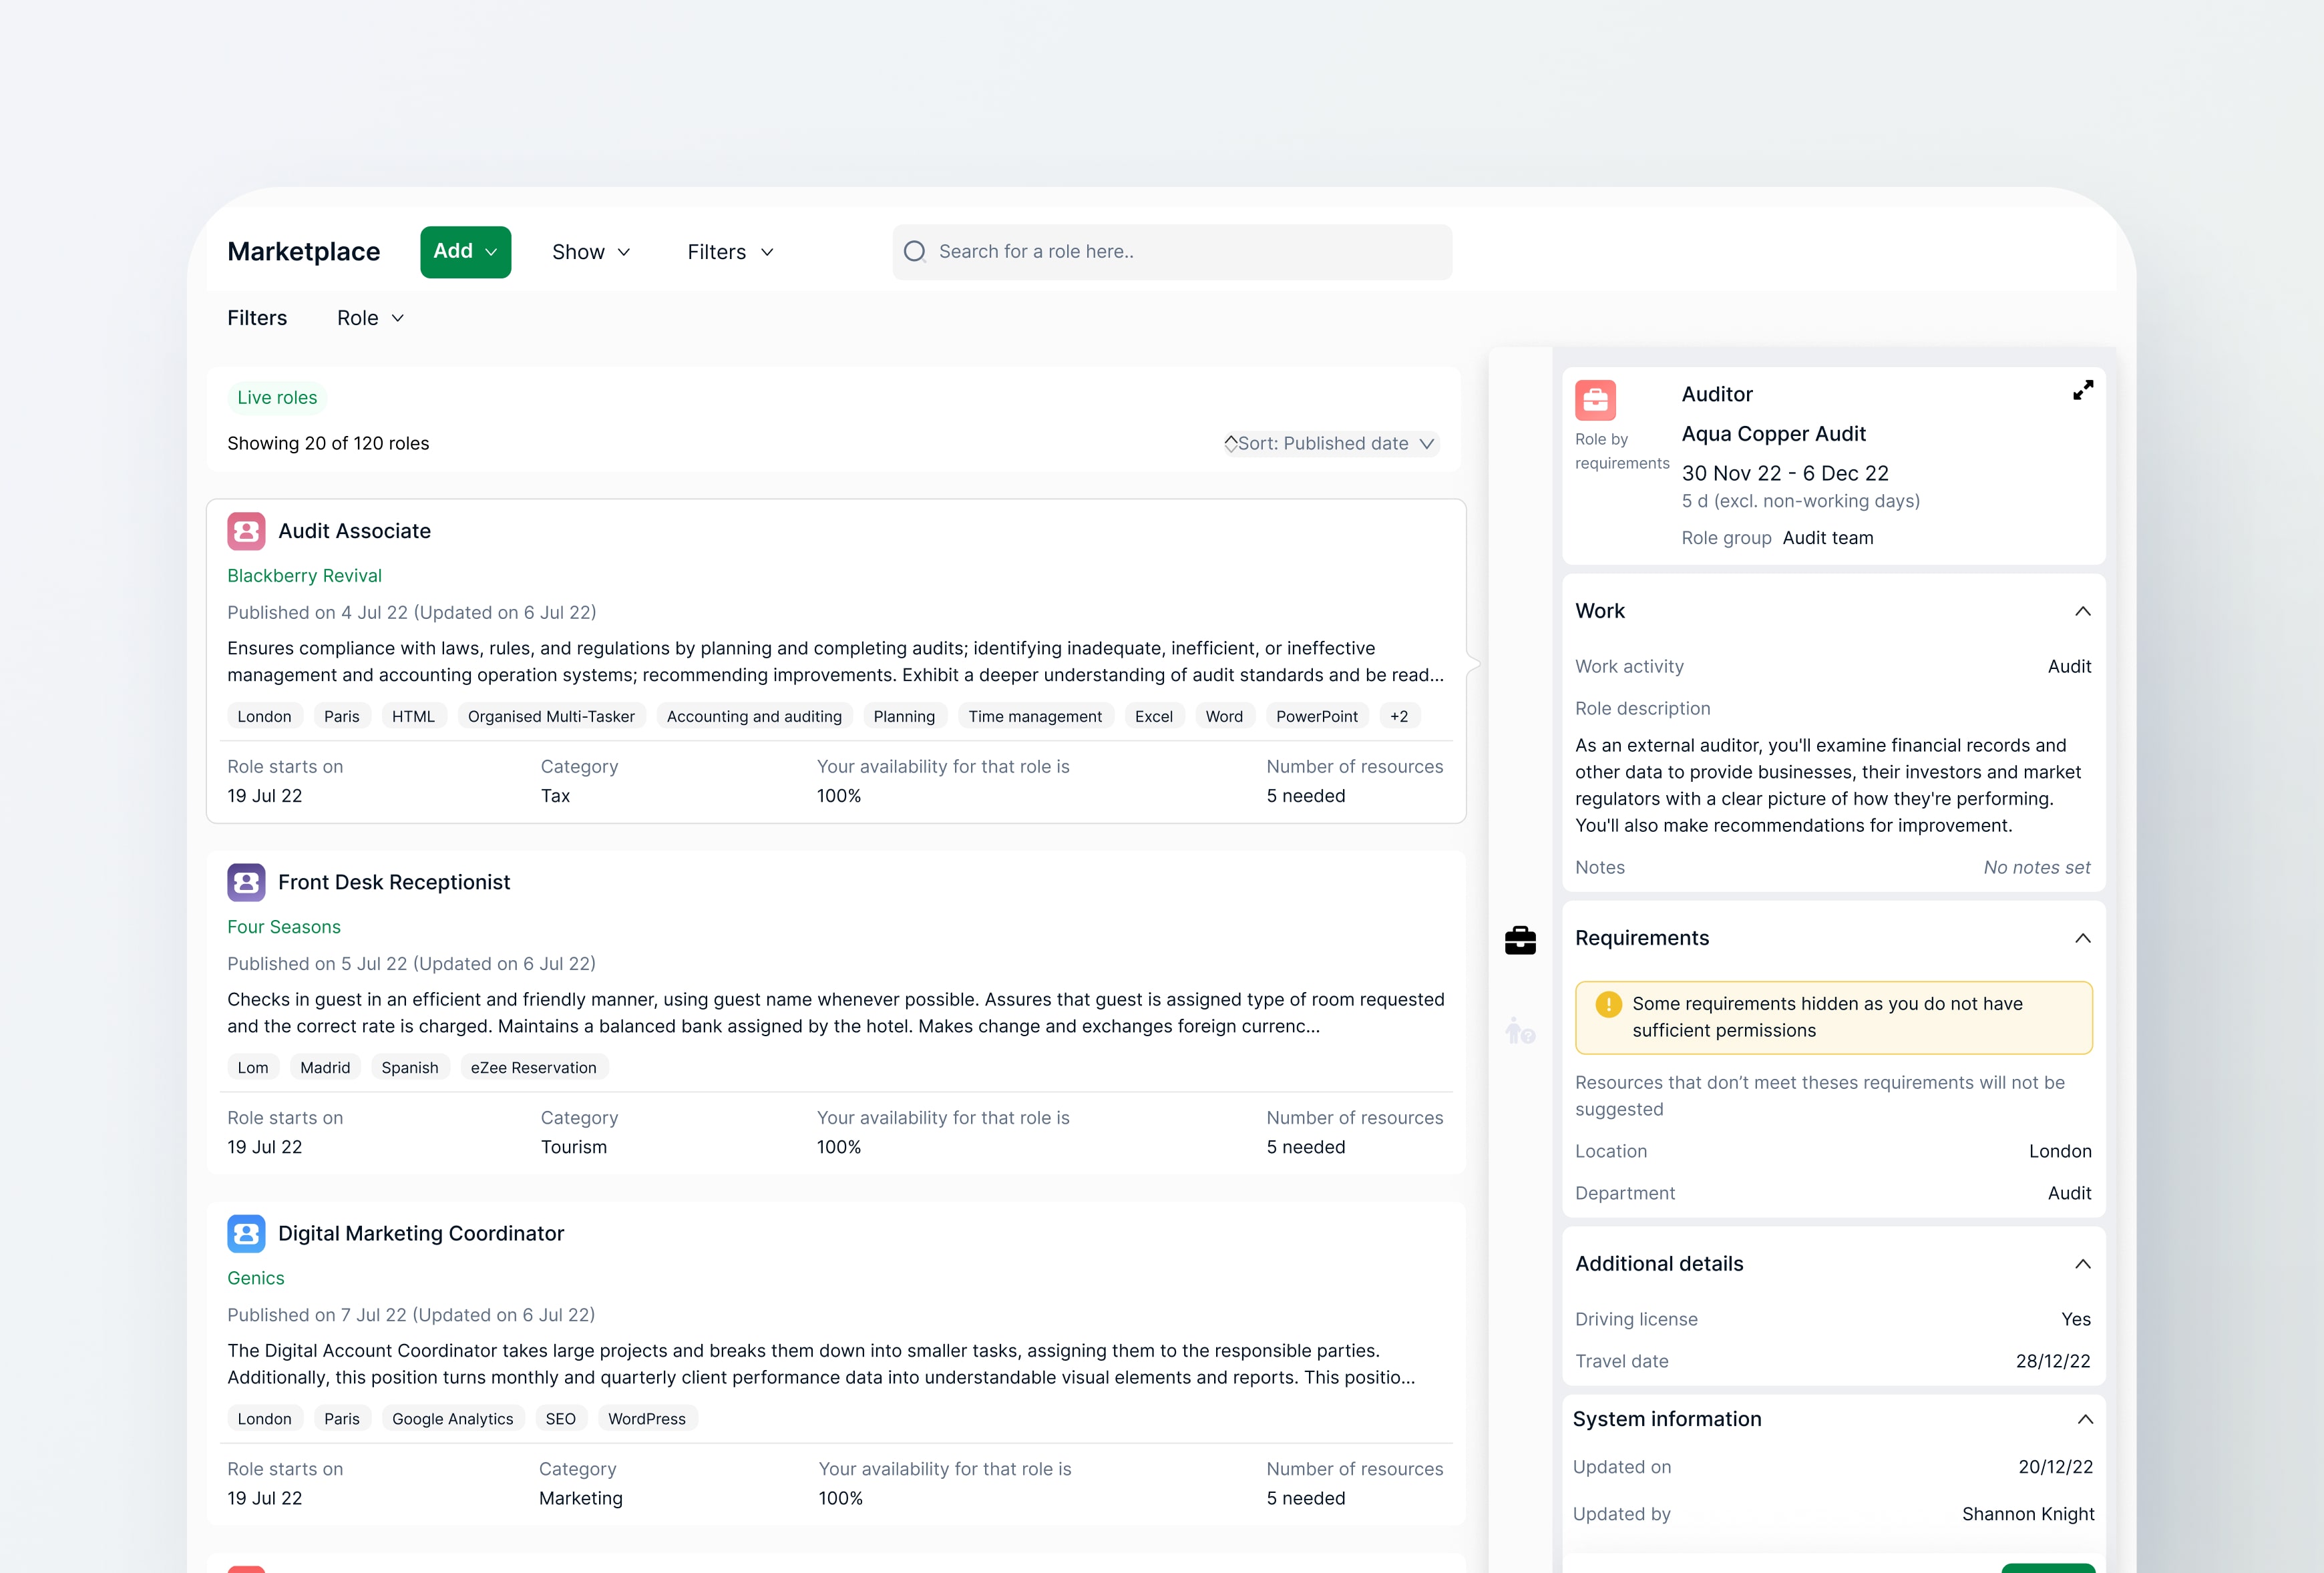The height and width of the screenshot is (1573, 2324).
Task: Collapse the System information section
Action: pos(2084,1419)
